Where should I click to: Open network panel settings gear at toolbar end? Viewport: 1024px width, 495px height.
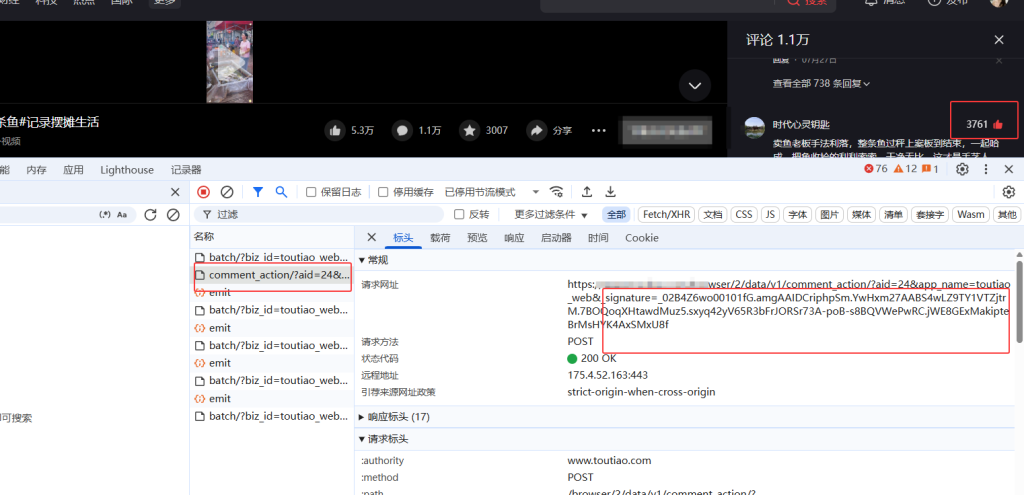click(x=1009, y=192)
